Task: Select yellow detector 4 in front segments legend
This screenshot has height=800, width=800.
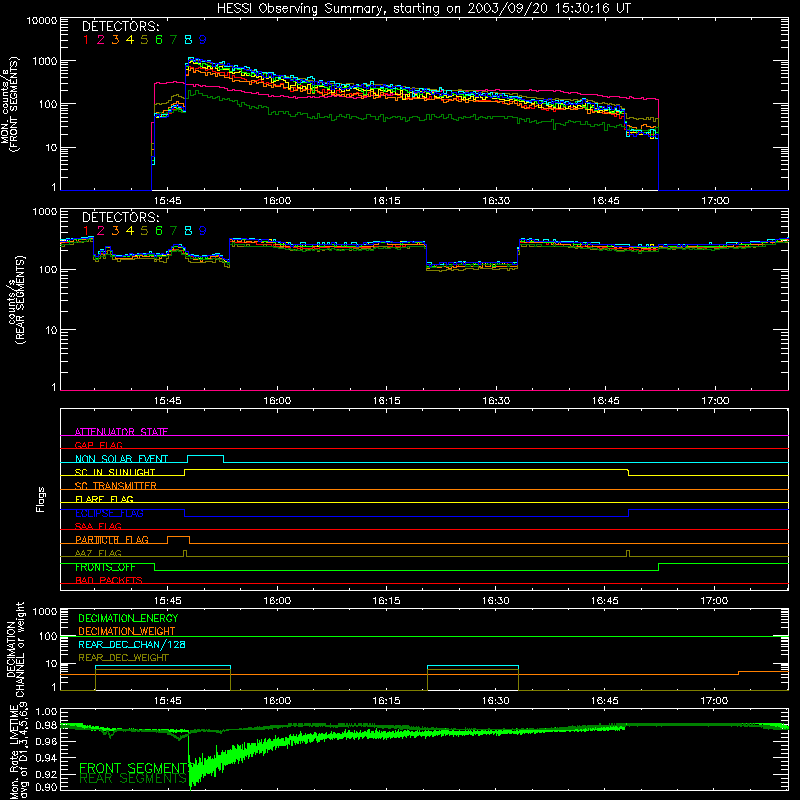Action: click(x=130, y=40)
